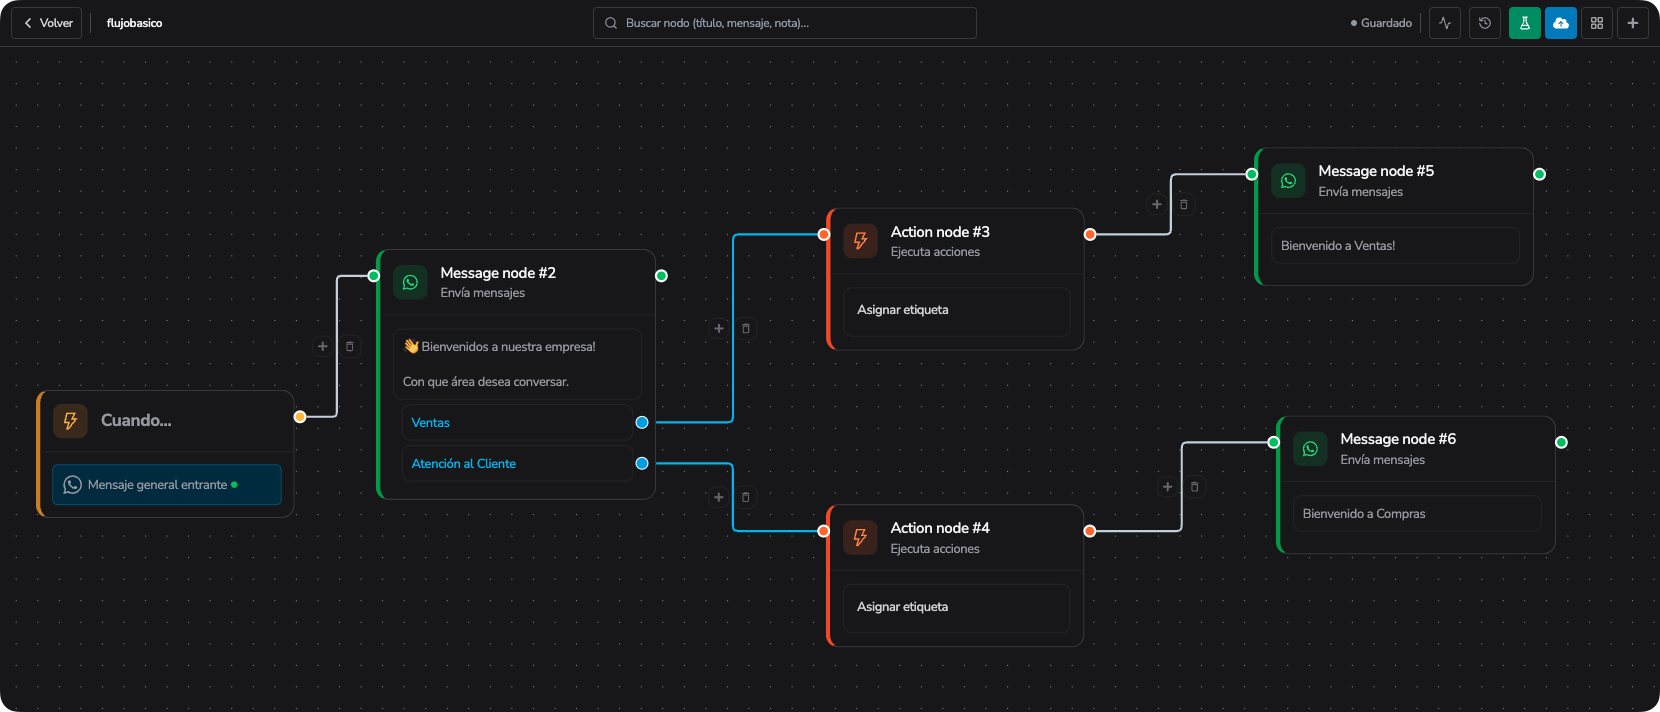
Task: Click the Action node #3 input handle
Action: [x=824, y=235]
